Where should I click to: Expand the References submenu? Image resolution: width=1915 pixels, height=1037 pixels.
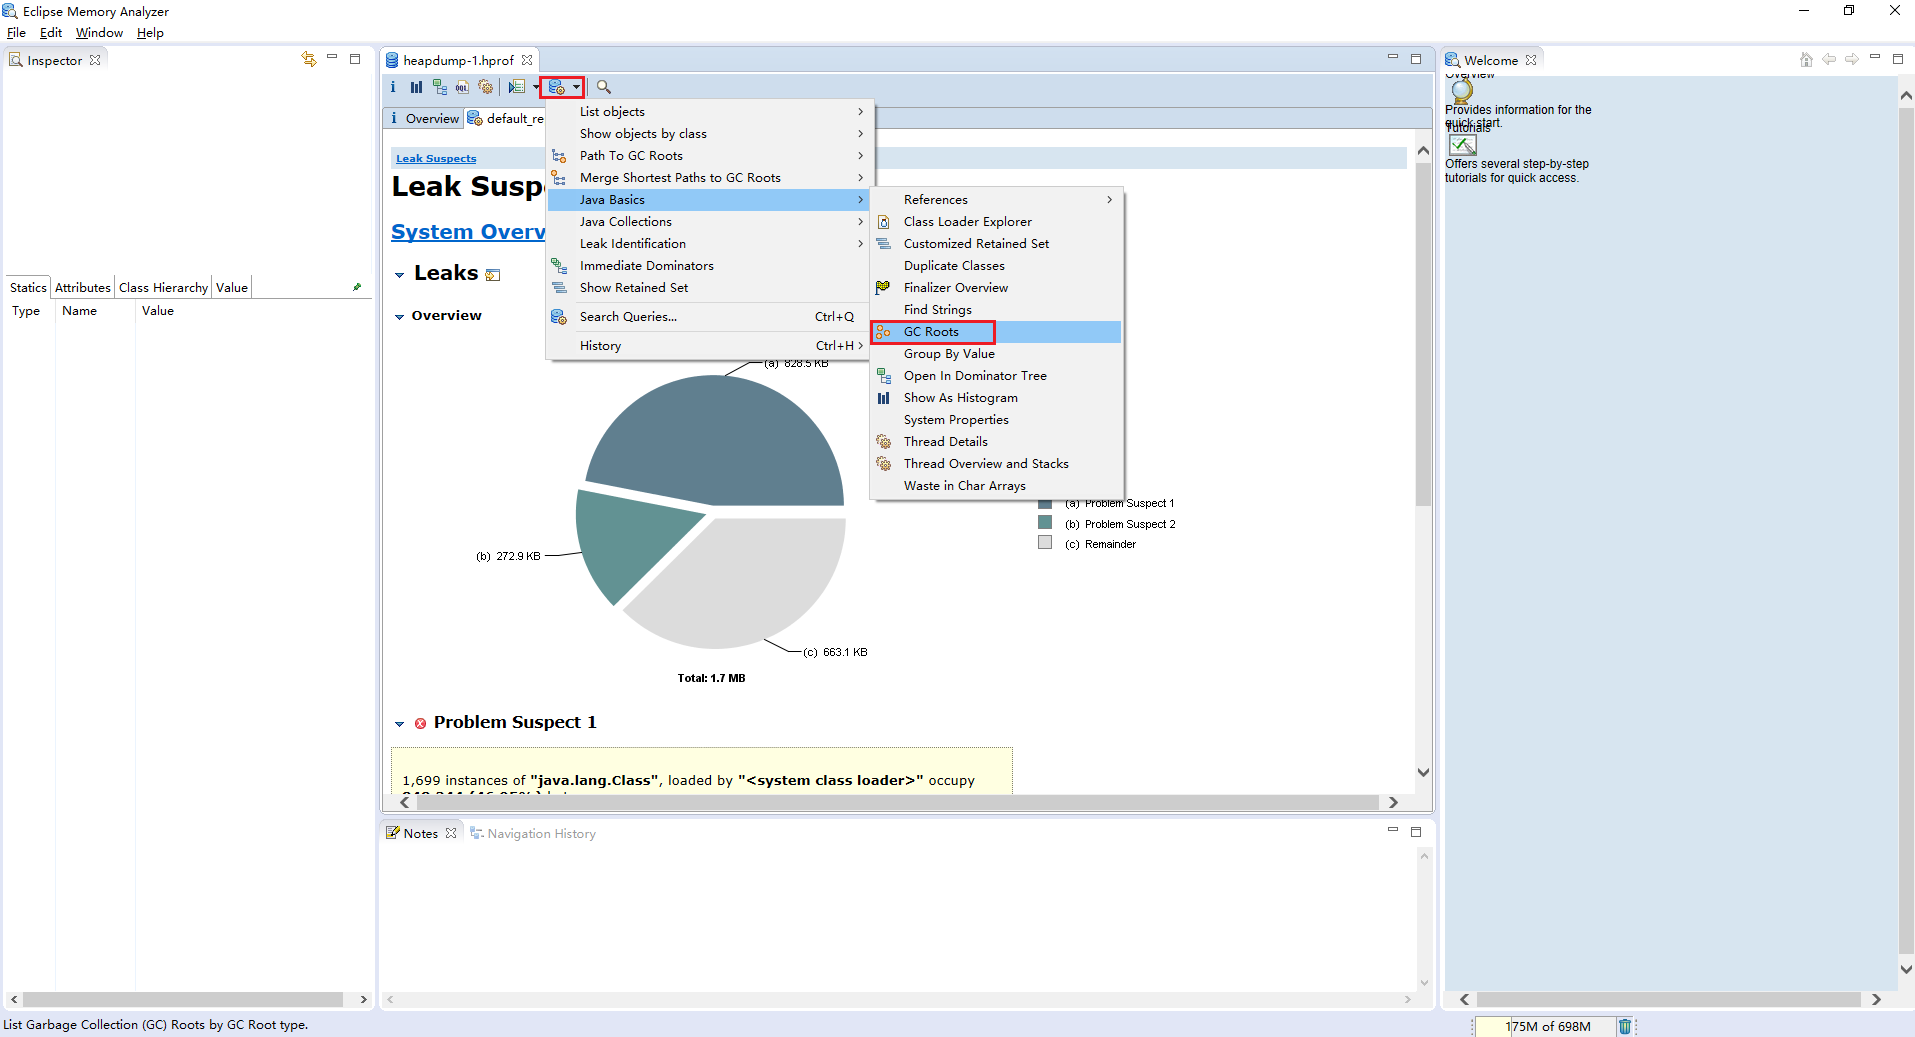pyautogui.click(x=996, y=200)
